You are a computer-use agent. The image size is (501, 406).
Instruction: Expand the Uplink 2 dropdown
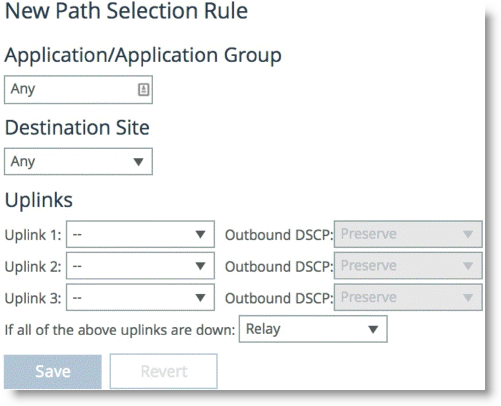(x=140, y=266)
